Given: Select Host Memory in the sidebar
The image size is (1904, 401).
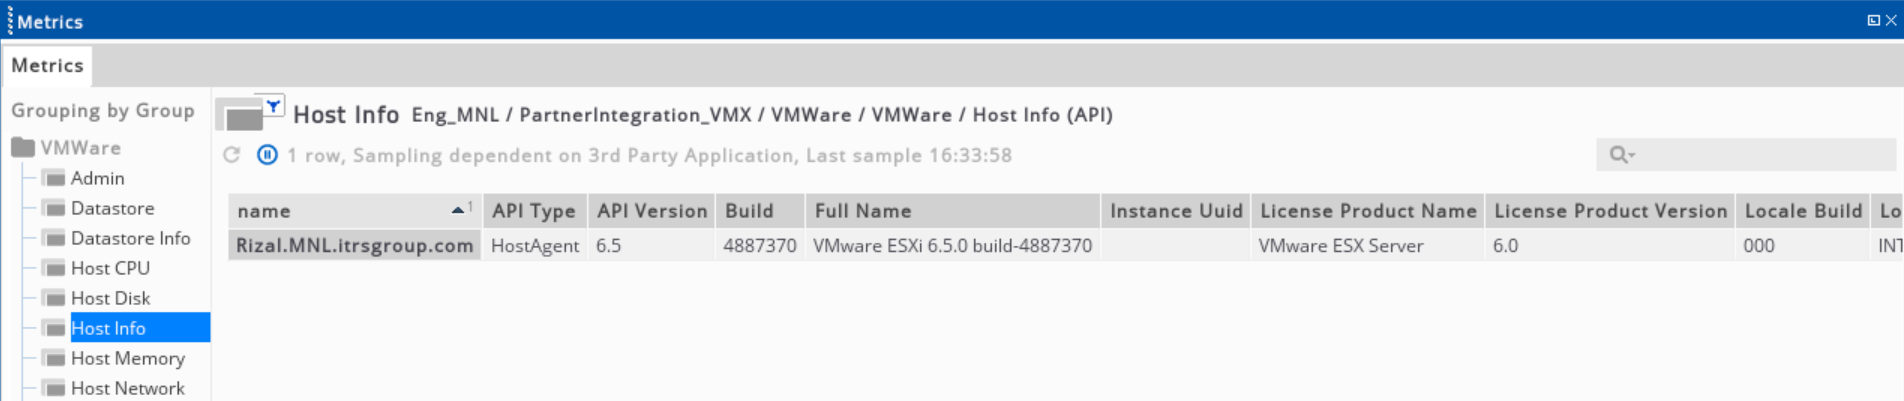Looking at the screenshot, I should click(x=127, y=359).
